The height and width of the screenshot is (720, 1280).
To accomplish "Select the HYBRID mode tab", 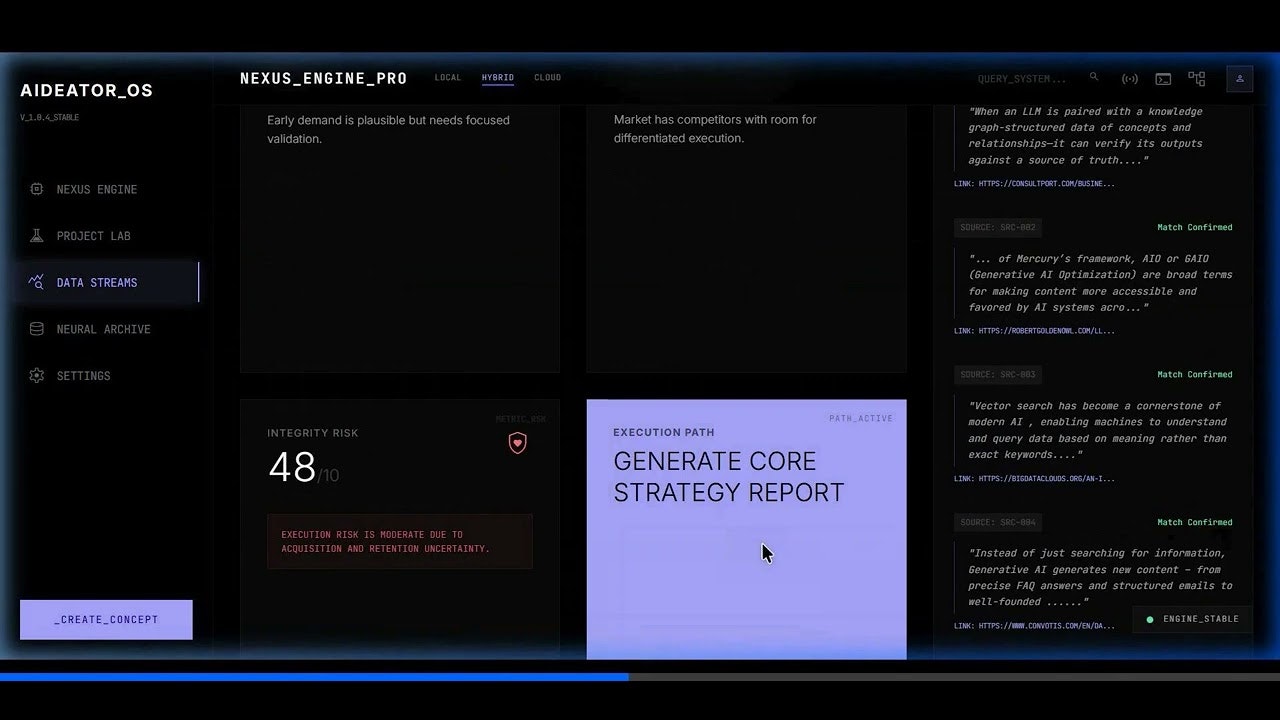I will [x=498, y=78].
